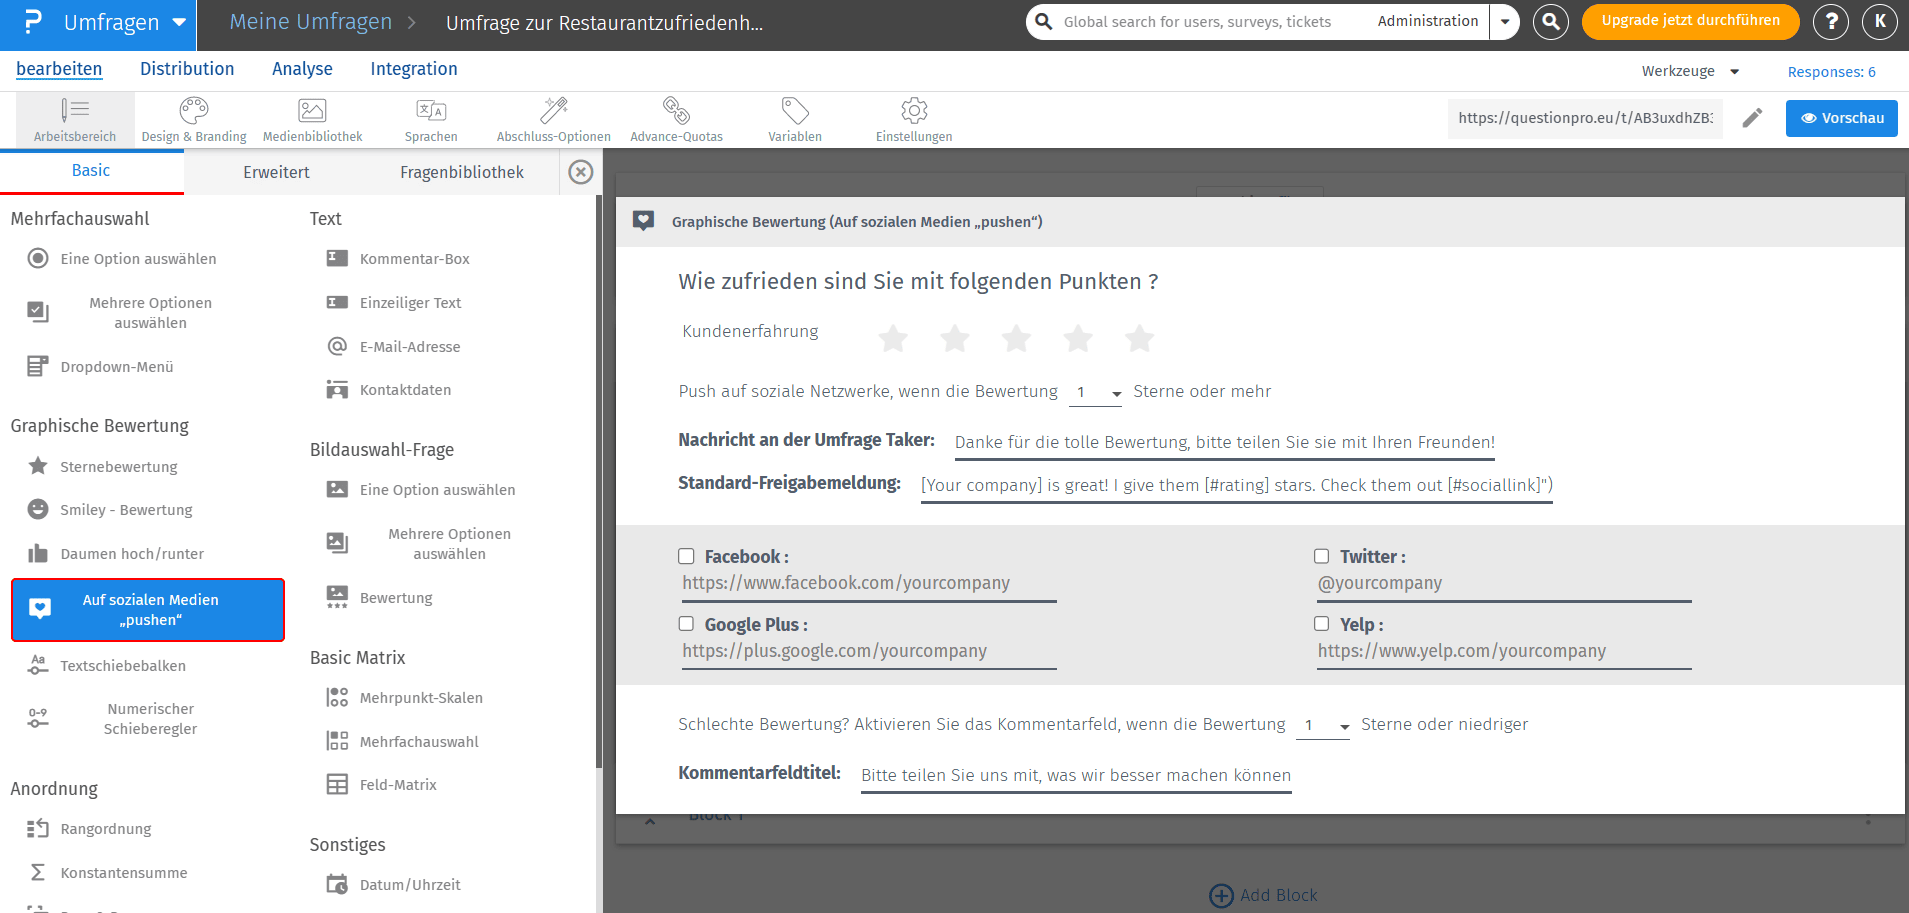This screenshot has width=1909, height=913.
Task: Add a Numerischer Schieberegler question
Action: (x=112, y=719)
